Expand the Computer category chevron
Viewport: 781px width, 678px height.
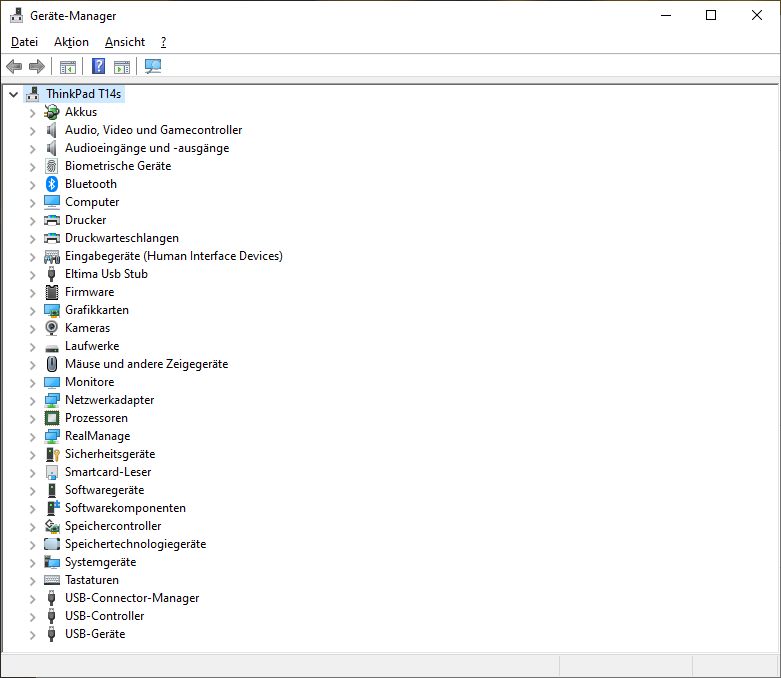32,202
